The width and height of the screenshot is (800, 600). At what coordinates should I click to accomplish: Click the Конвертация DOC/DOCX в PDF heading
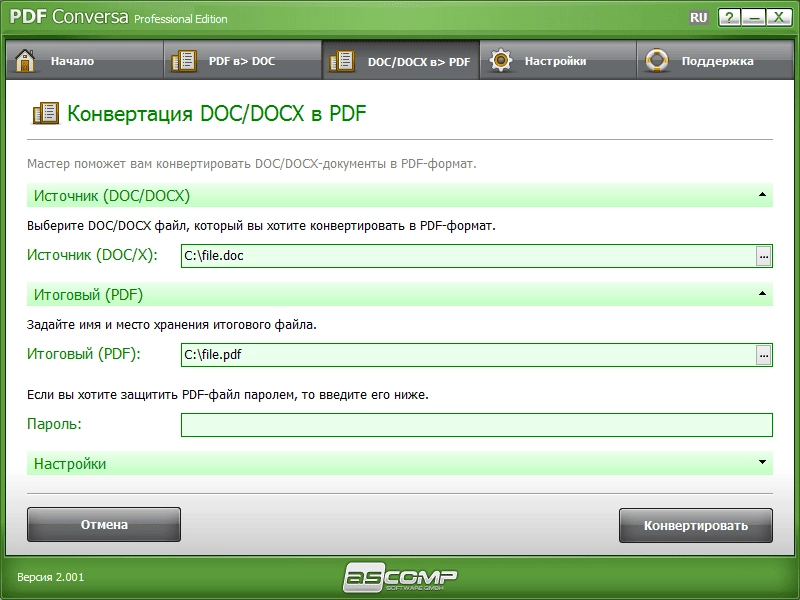pos(217,113)
